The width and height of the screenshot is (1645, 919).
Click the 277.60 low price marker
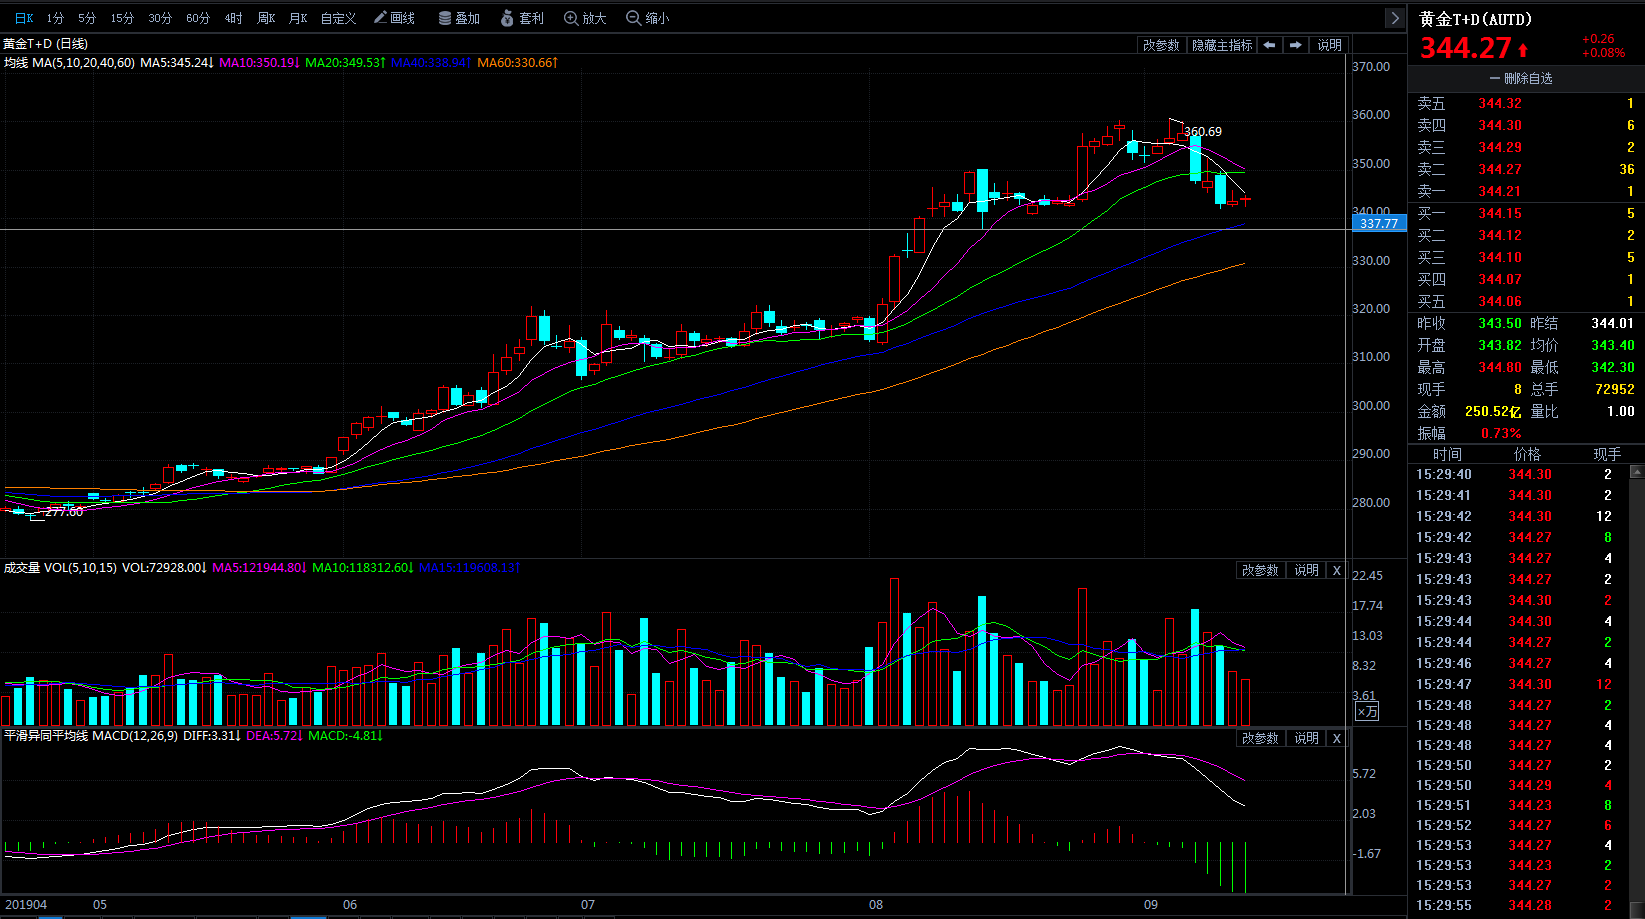coord(64,511)
